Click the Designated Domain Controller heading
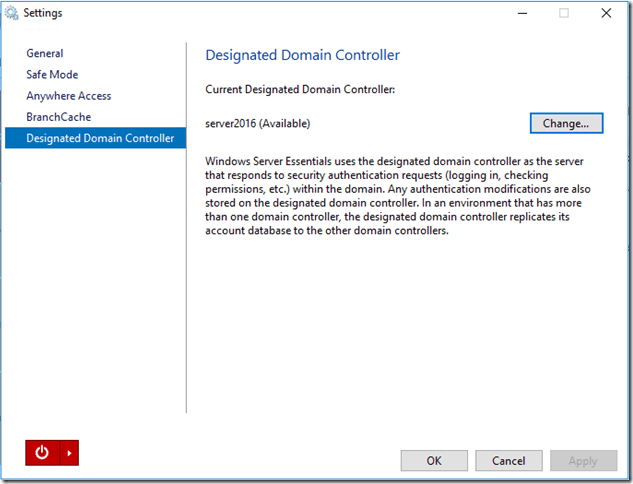 click(x=302, y=55)
